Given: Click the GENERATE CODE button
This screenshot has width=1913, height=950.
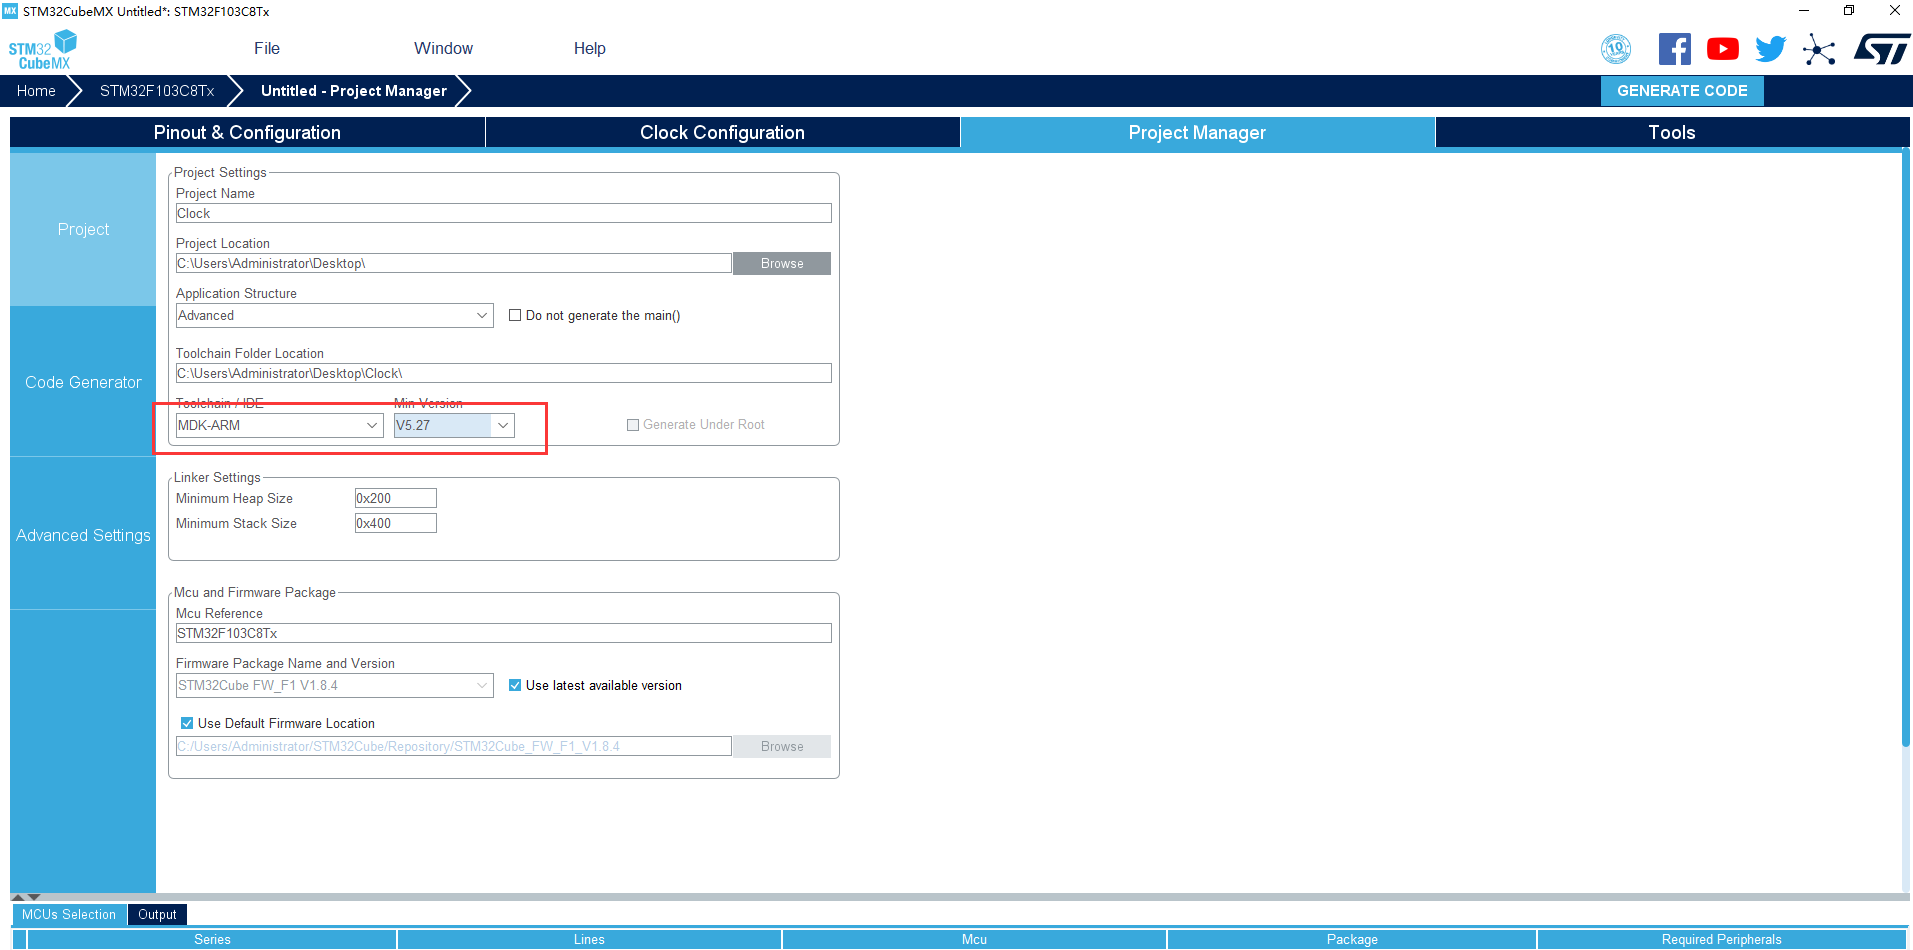Looking at the screenshot, I should pyautogui.click(x=1682, y=91).
